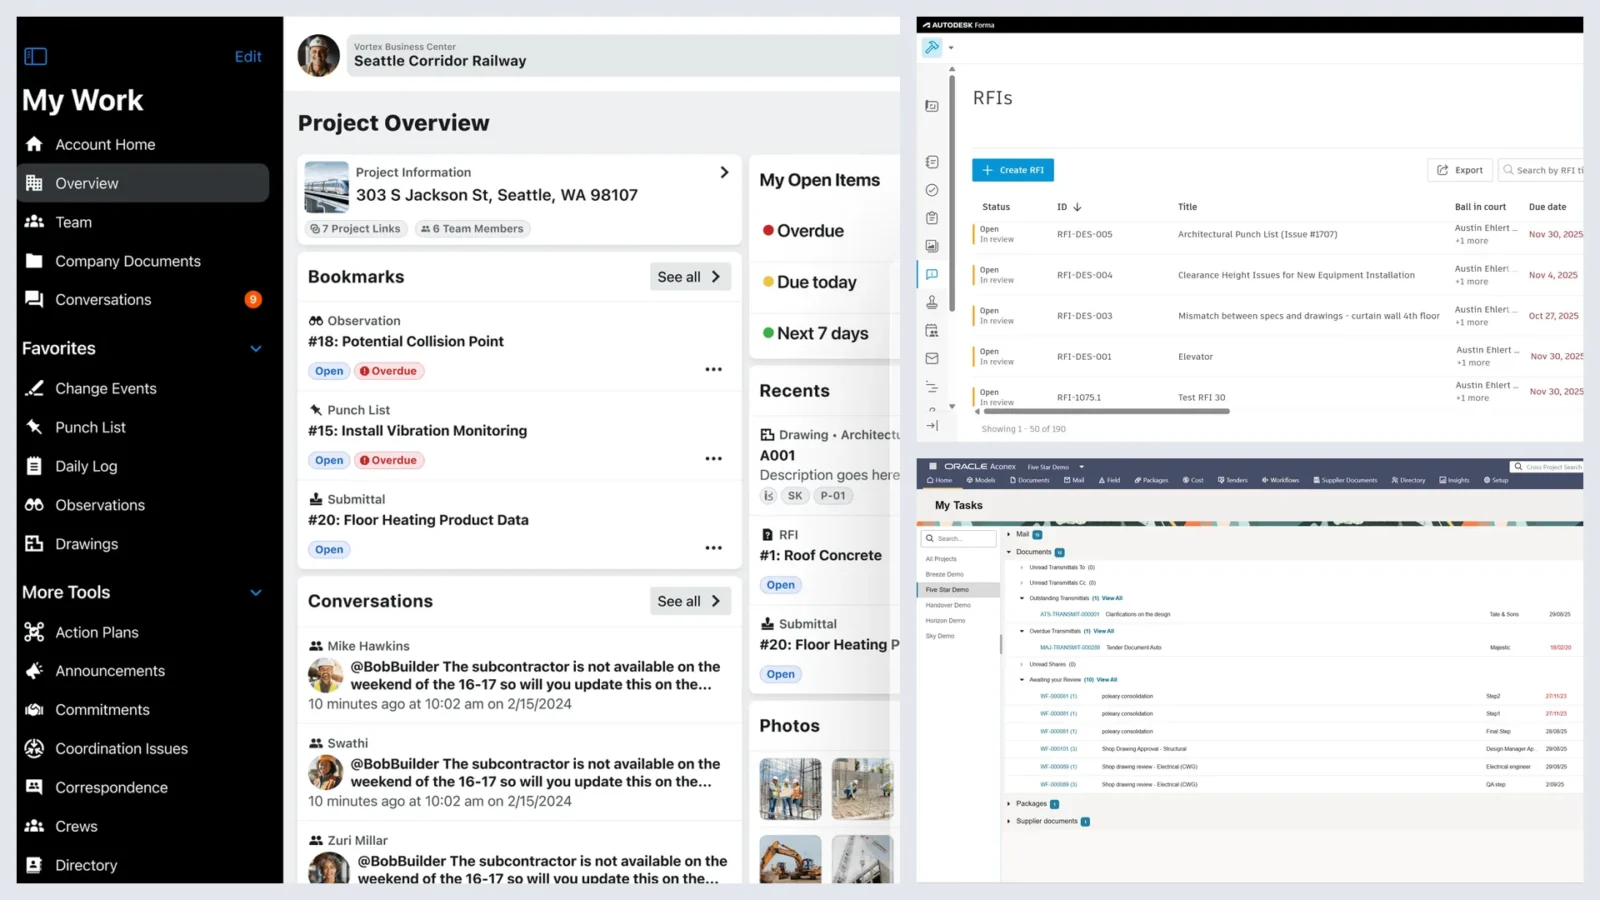Click the envelope icon in Forma sidebar
1600x900 pixels.
point(932,358)
